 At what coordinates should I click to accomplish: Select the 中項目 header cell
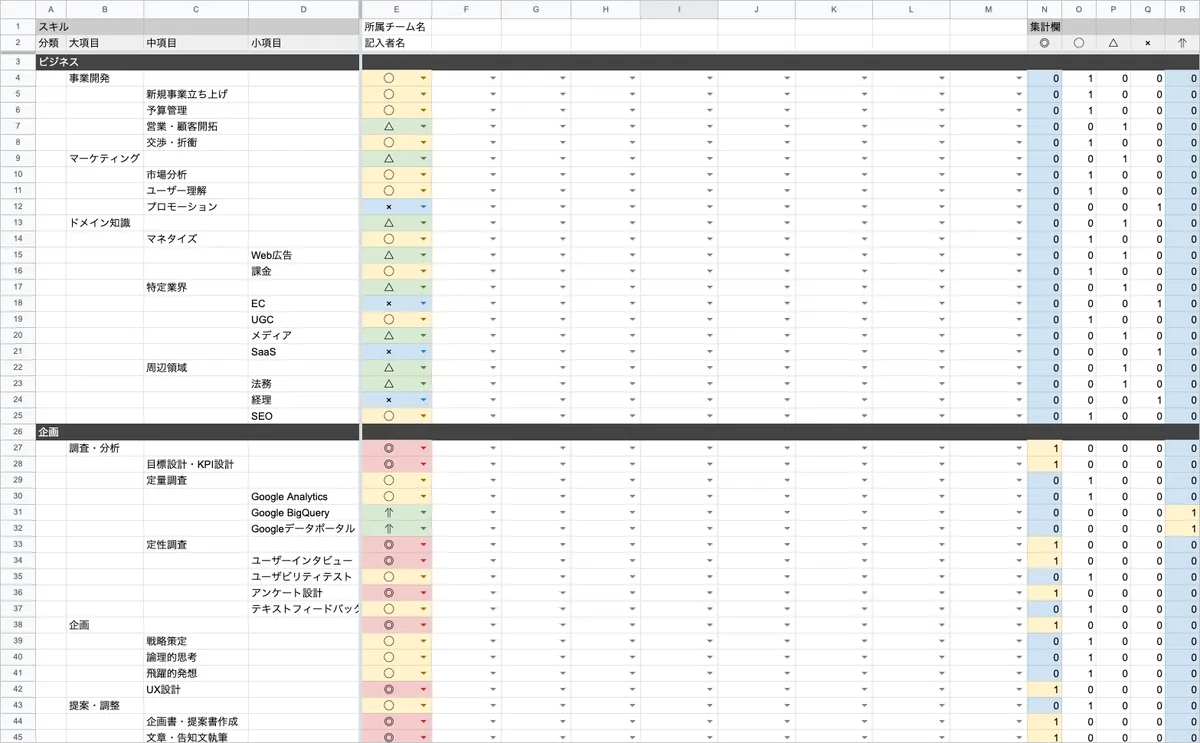coord(196,43)
